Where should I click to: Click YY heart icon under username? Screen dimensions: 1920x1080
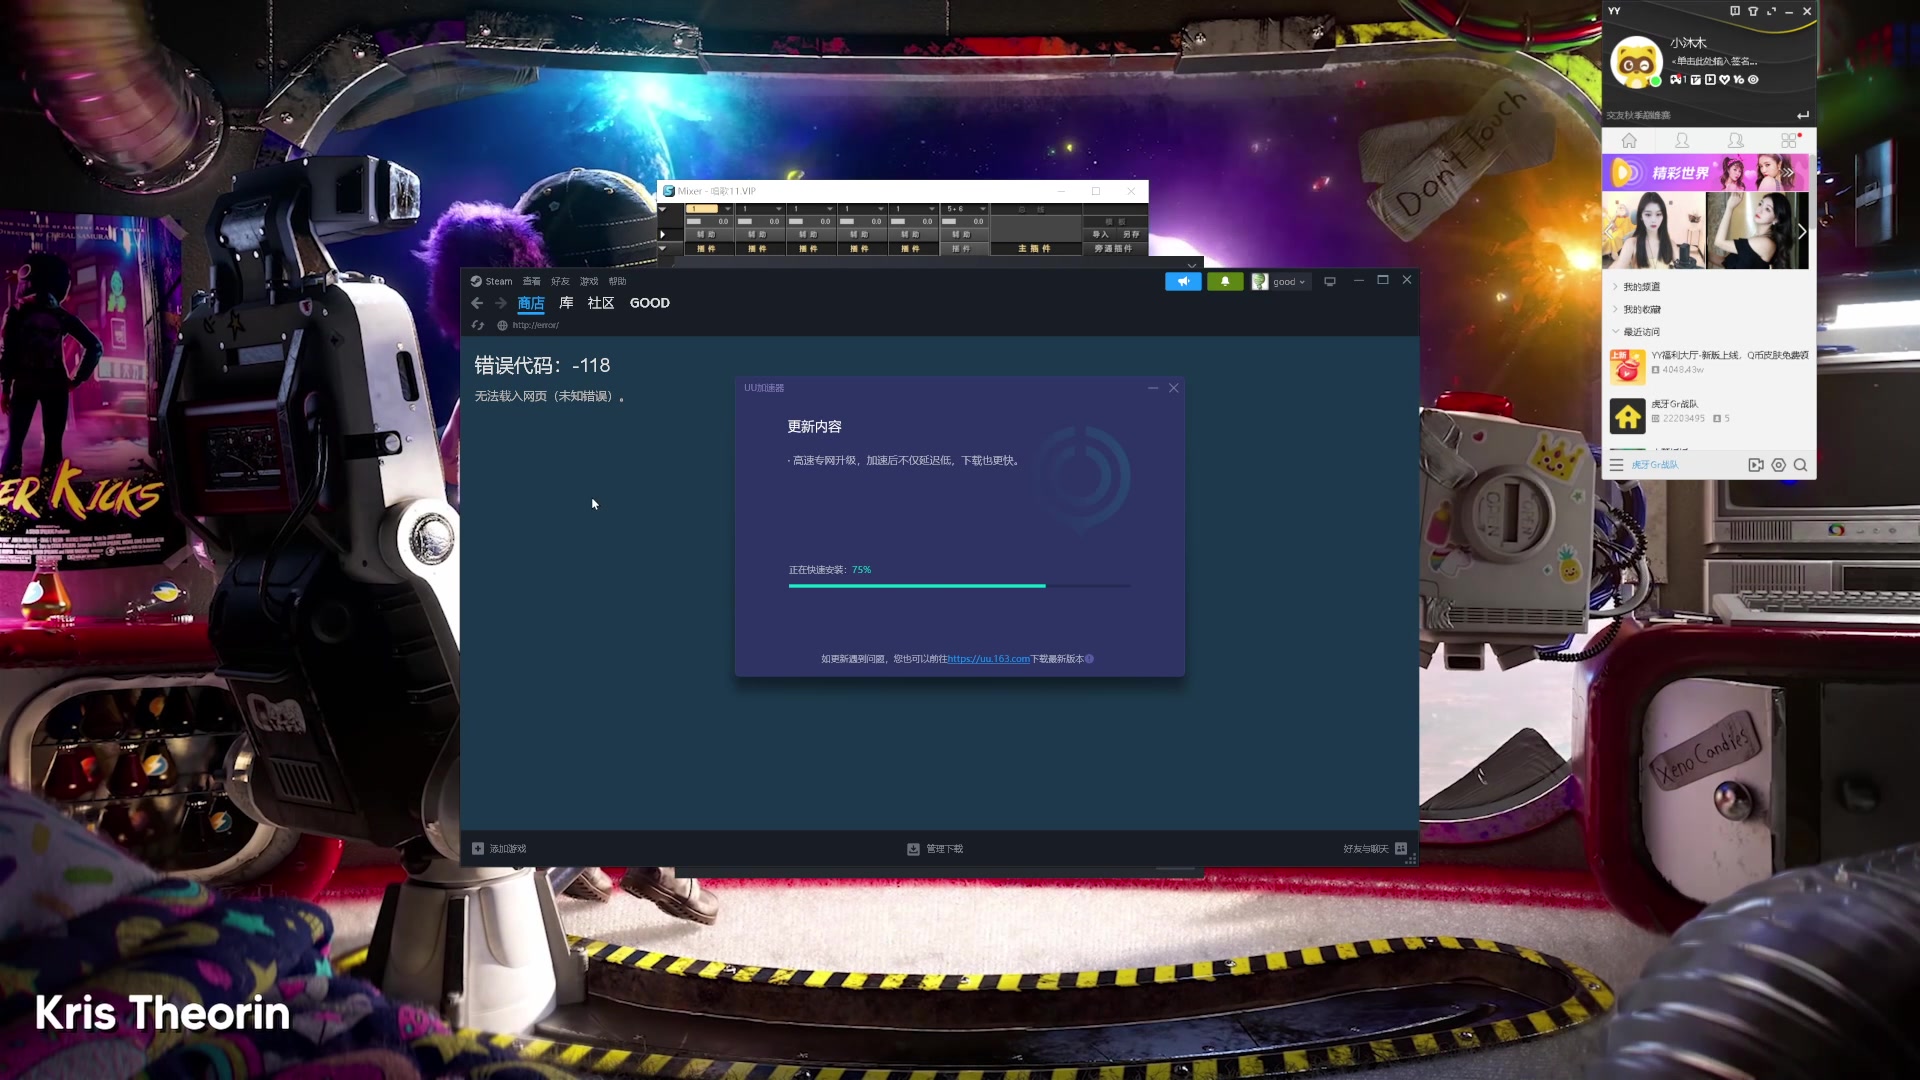pyautogui.click(x=1724, y=80)
